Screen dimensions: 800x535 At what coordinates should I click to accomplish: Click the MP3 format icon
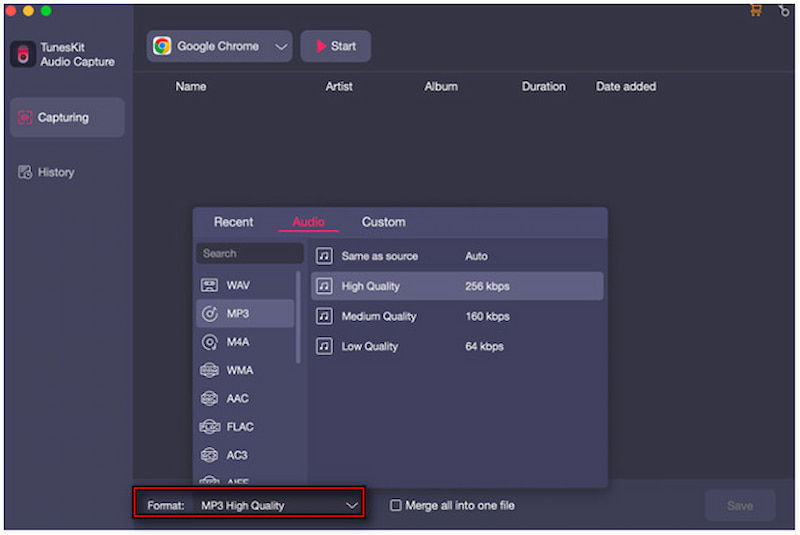point(210,314)
